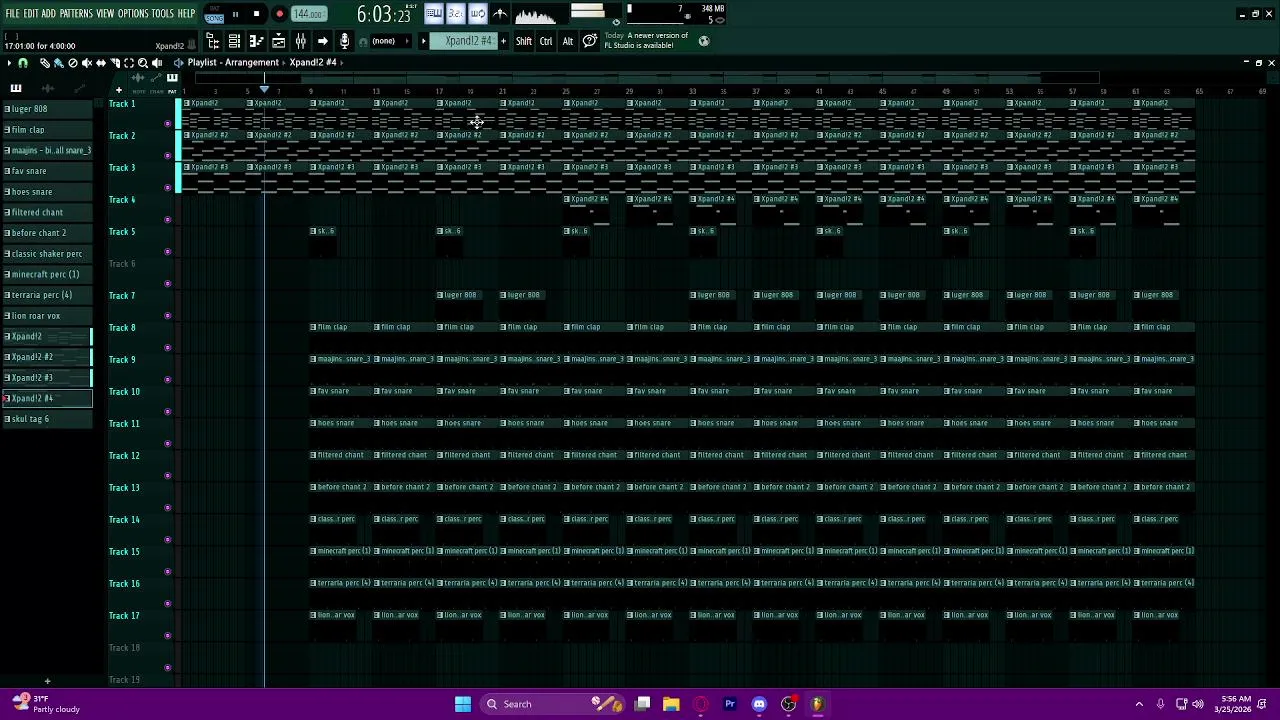Click the Alt modifier button
This screenshot has height=720, width=1280.
tap(568, 41)
